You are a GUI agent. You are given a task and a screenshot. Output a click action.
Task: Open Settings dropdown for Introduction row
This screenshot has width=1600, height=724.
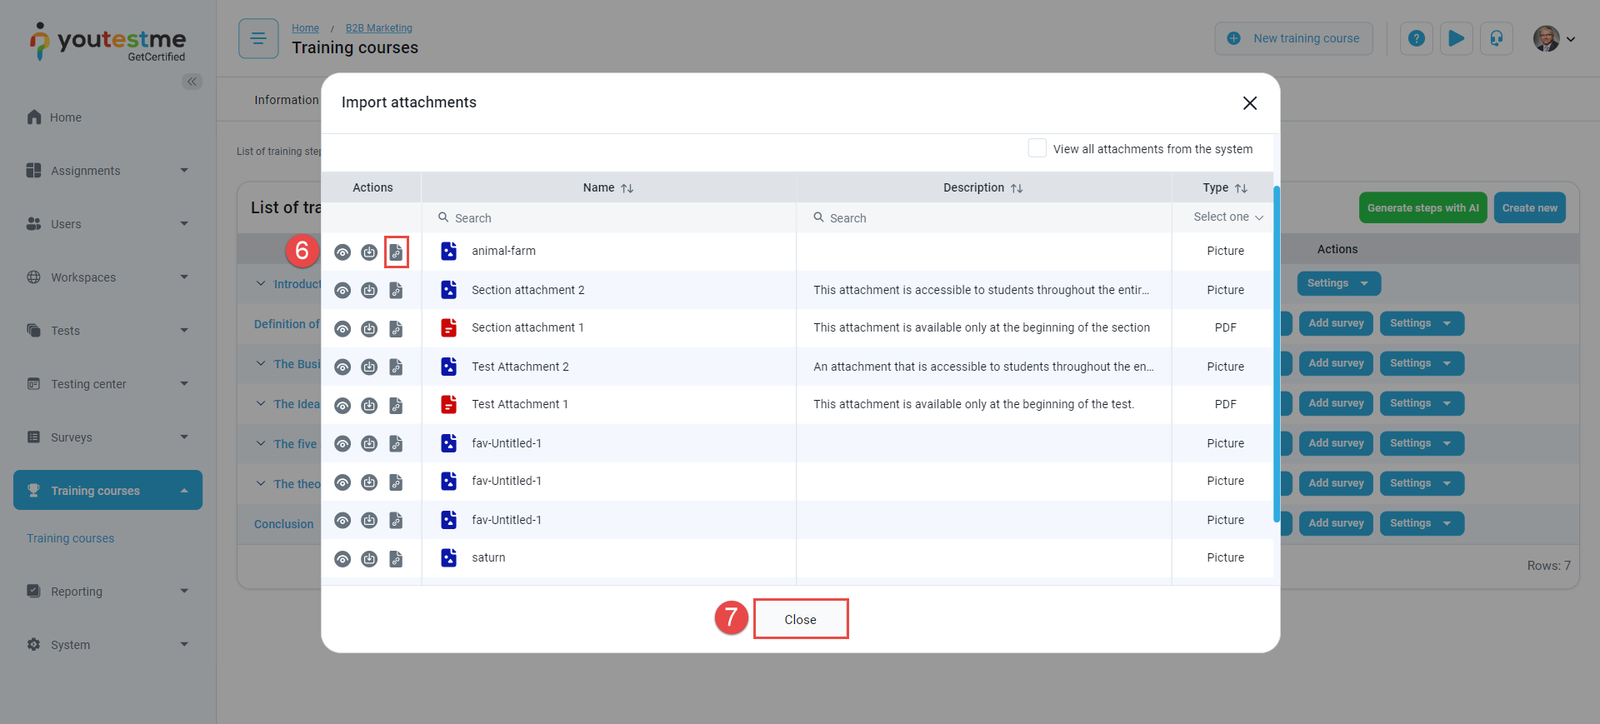pyautogui.click(x=1338, y=283)
